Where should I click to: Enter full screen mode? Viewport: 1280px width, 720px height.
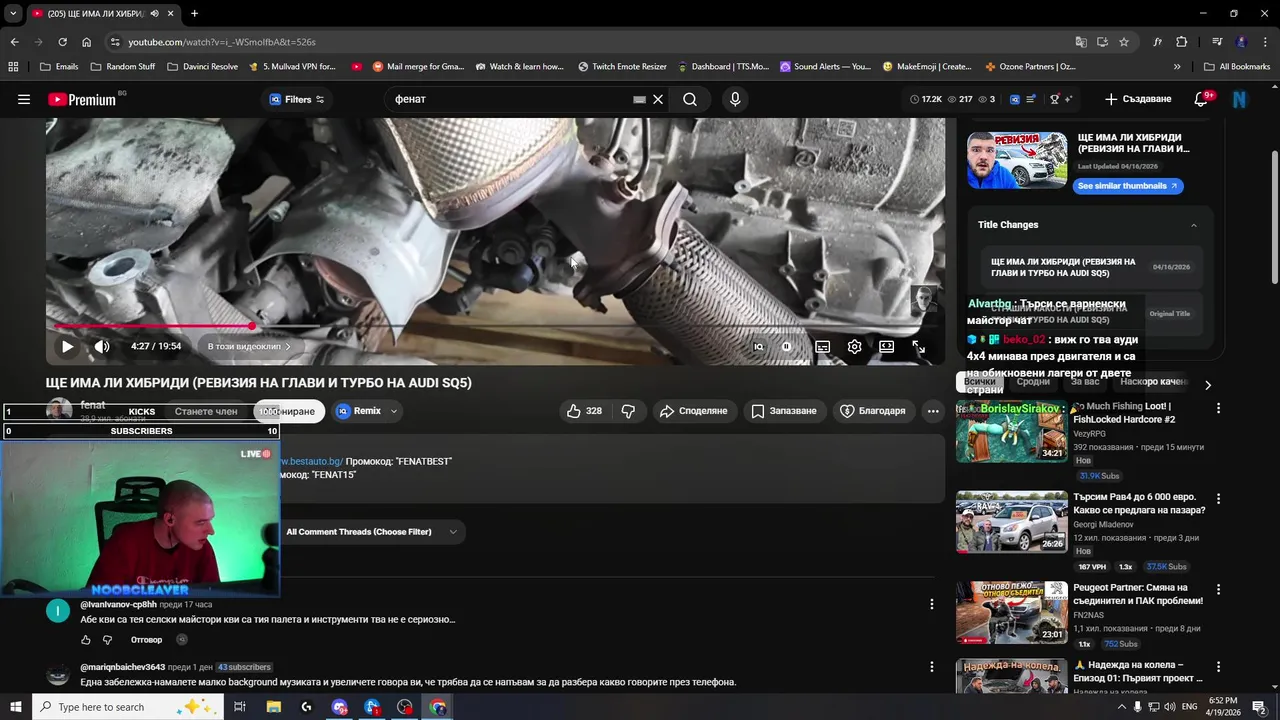pyautogui.click(x=918, y=346)
